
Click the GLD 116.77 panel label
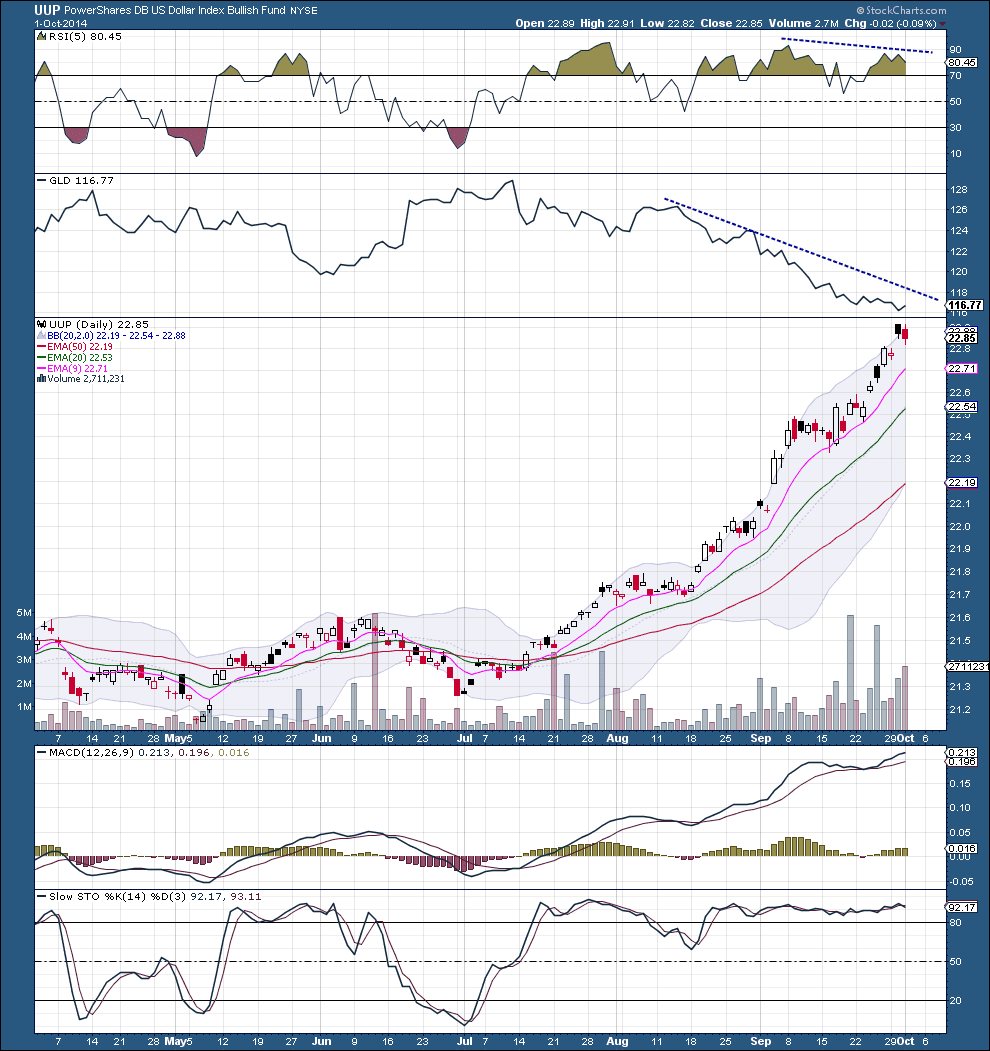click(81, 180)
